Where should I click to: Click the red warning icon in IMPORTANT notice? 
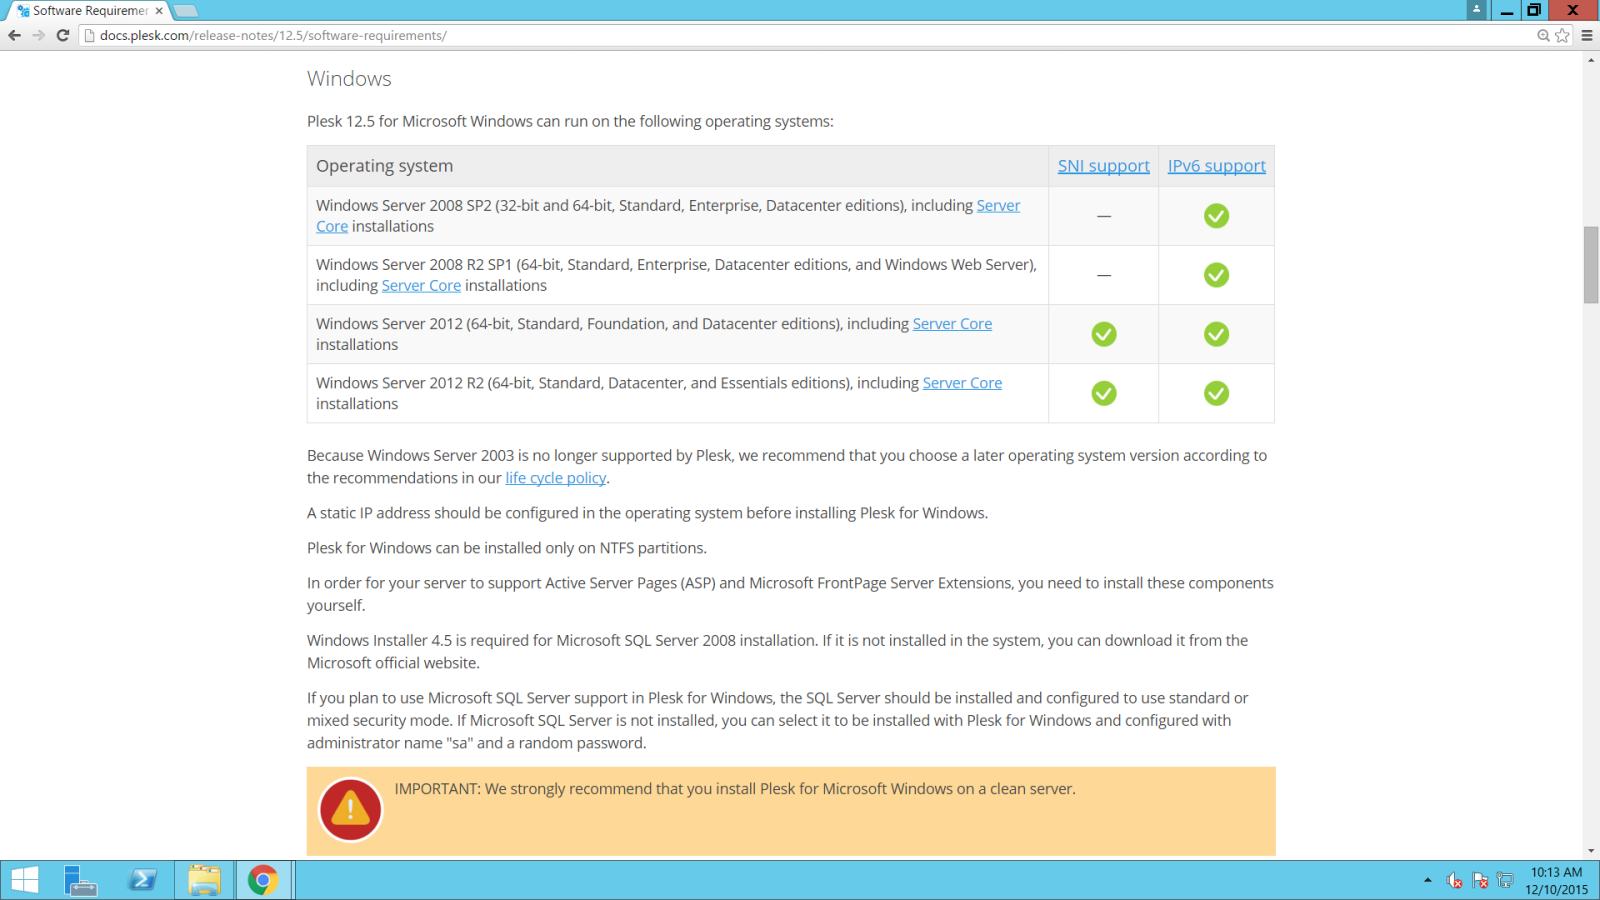(x=350, y=809)
